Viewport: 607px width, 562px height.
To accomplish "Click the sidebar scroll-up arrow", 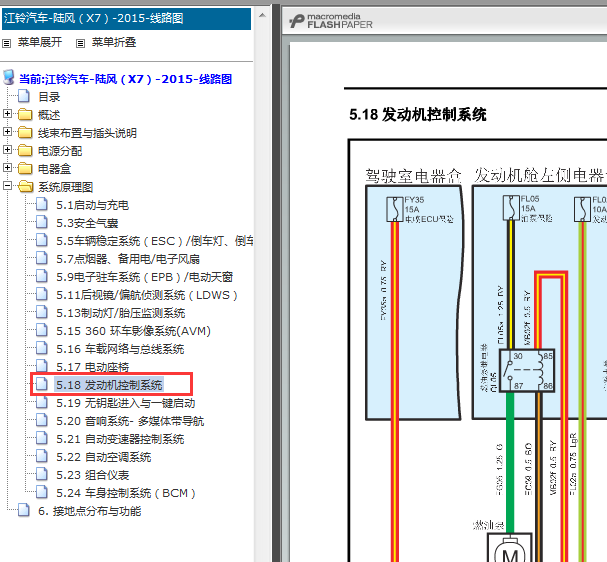I will tap(262, 16).
